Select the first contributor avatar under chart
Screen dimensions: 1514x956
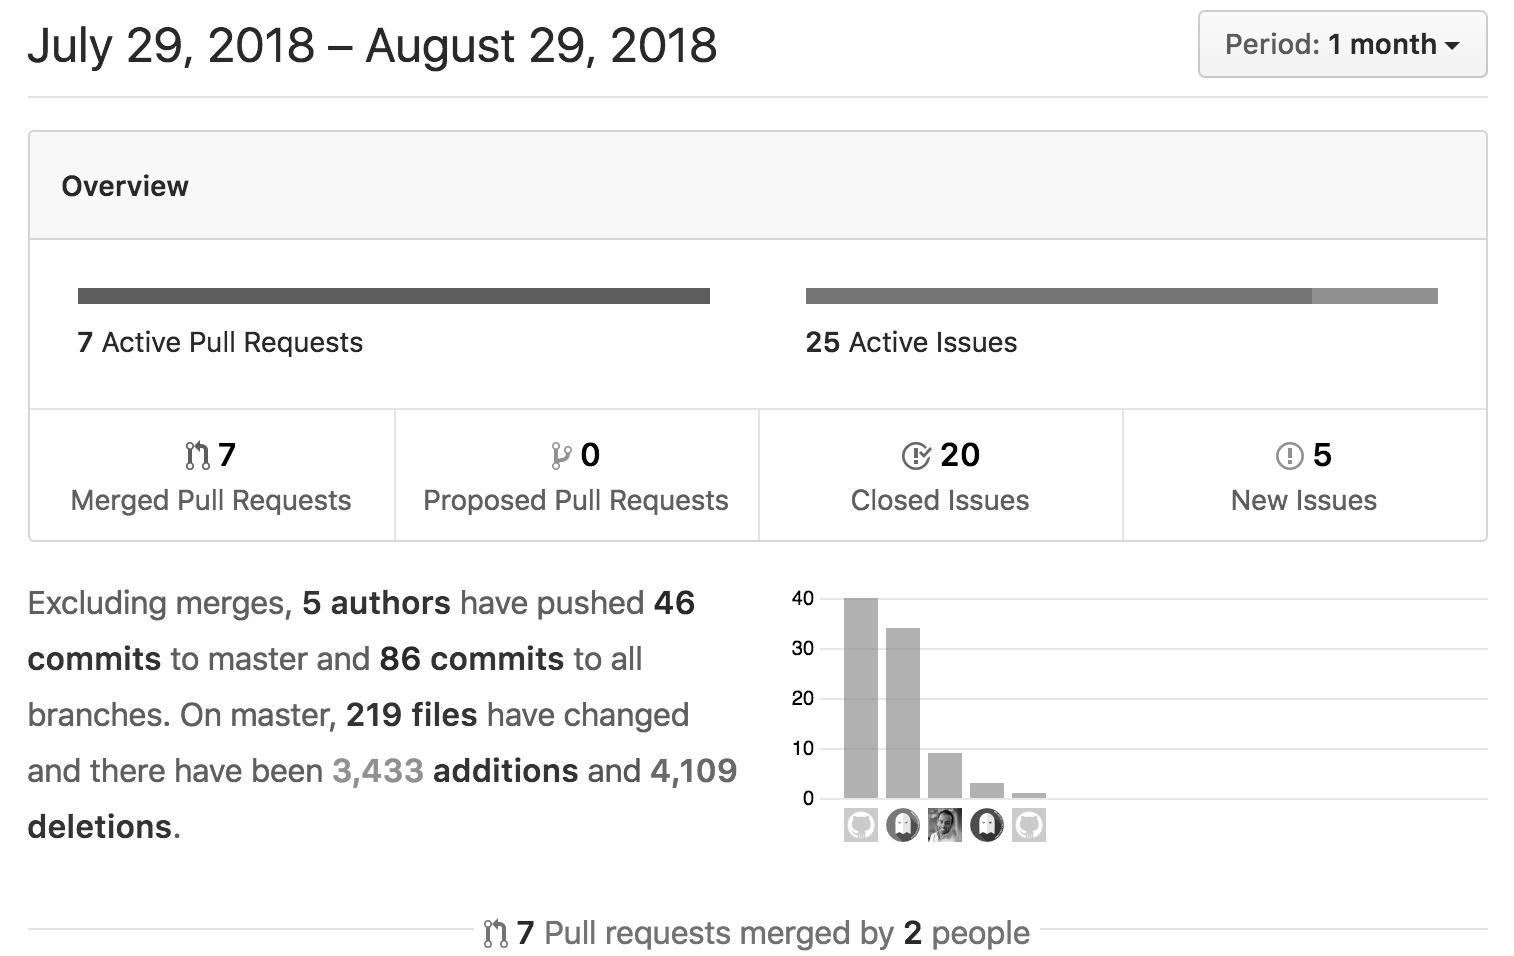(861, 825)
